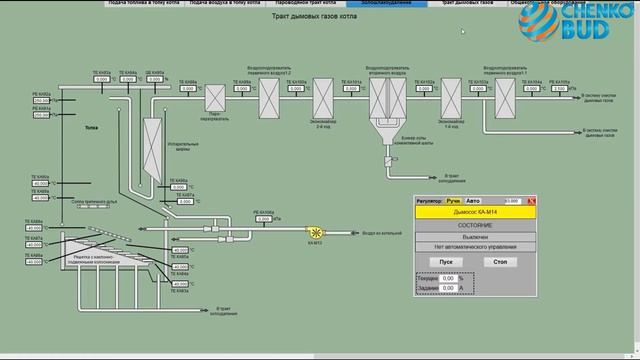Screen dimensions: 640x360
Task: Click the TE KA100a temperature value
Action: (296, 89)
